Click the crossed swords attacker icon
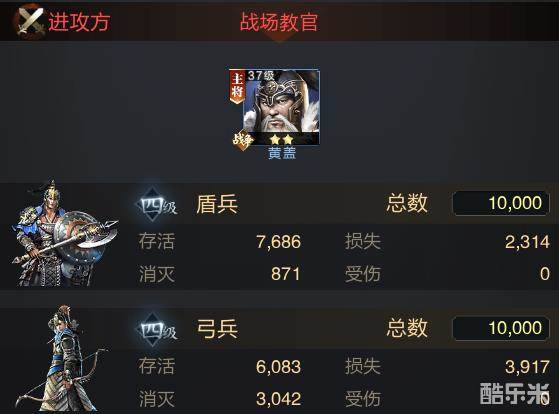Image resolution: width=559 pixels, height=414 pixels. point(29,21)
